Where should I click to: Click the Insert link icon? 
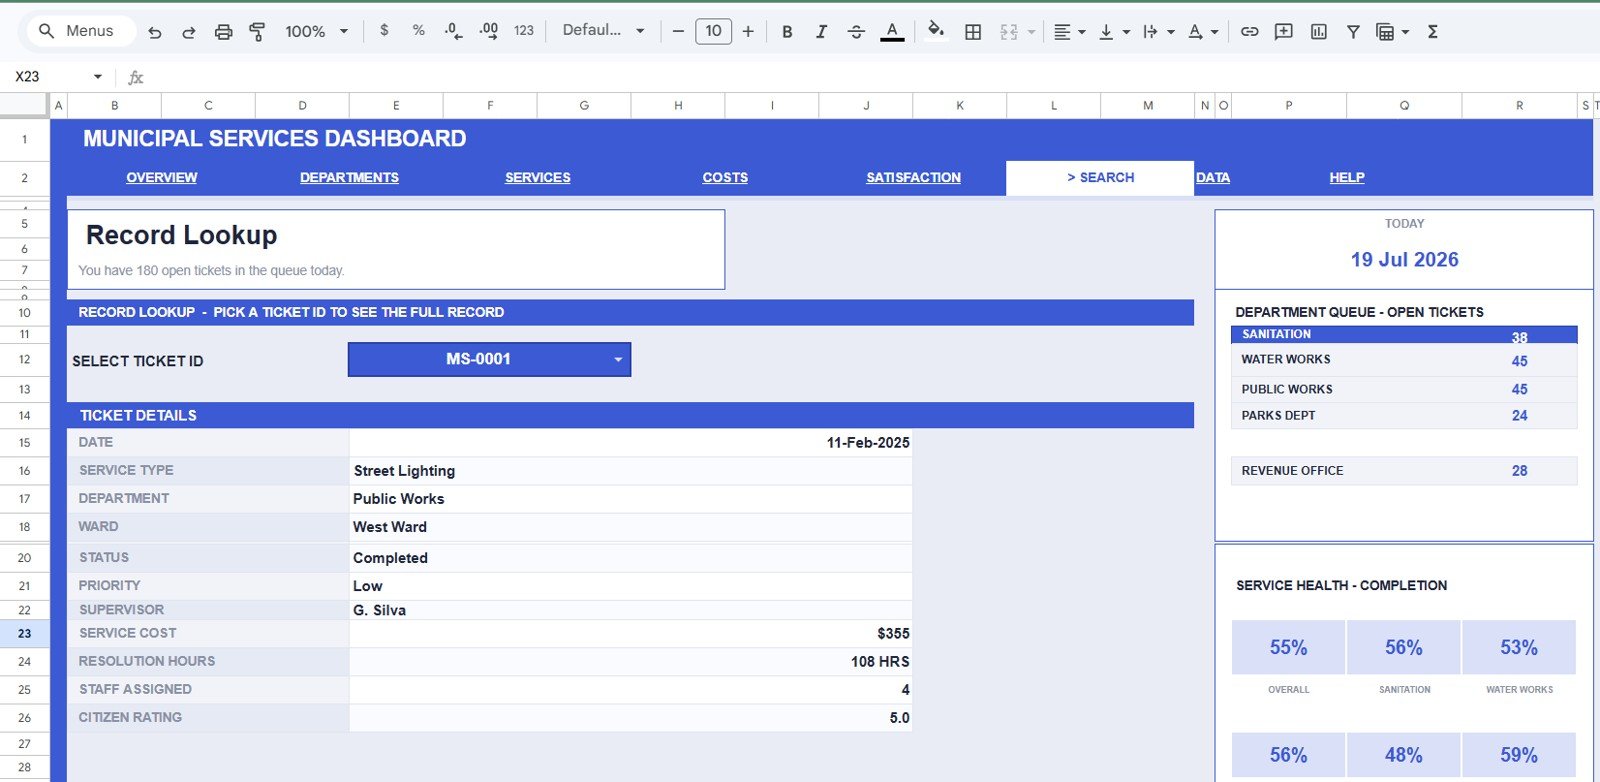pyautogui.click(x=1249, y=32)
